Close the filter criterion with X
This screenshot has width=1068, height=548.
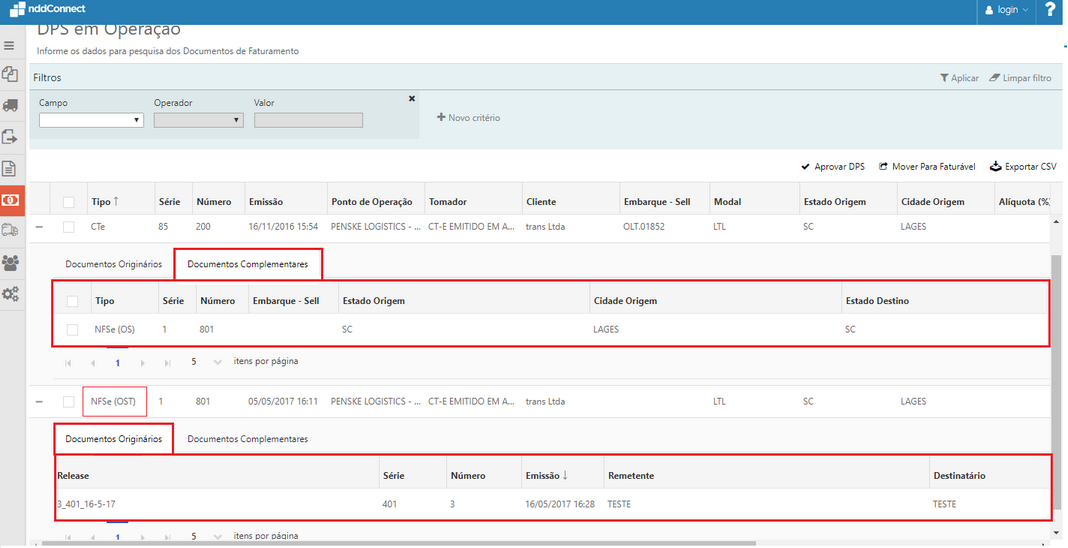[412, 98]
